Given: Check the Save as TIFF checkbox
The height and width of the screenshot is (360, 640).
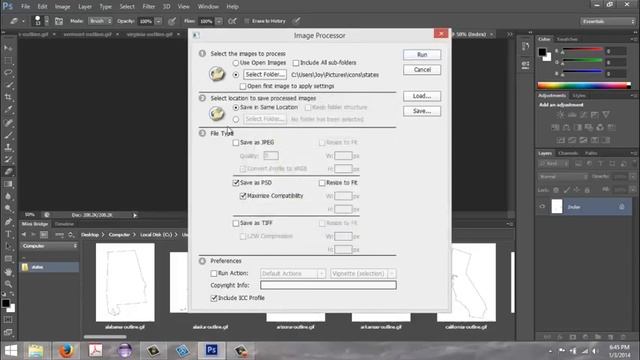Looking at the screenshot, I should [x=236, y=223].
